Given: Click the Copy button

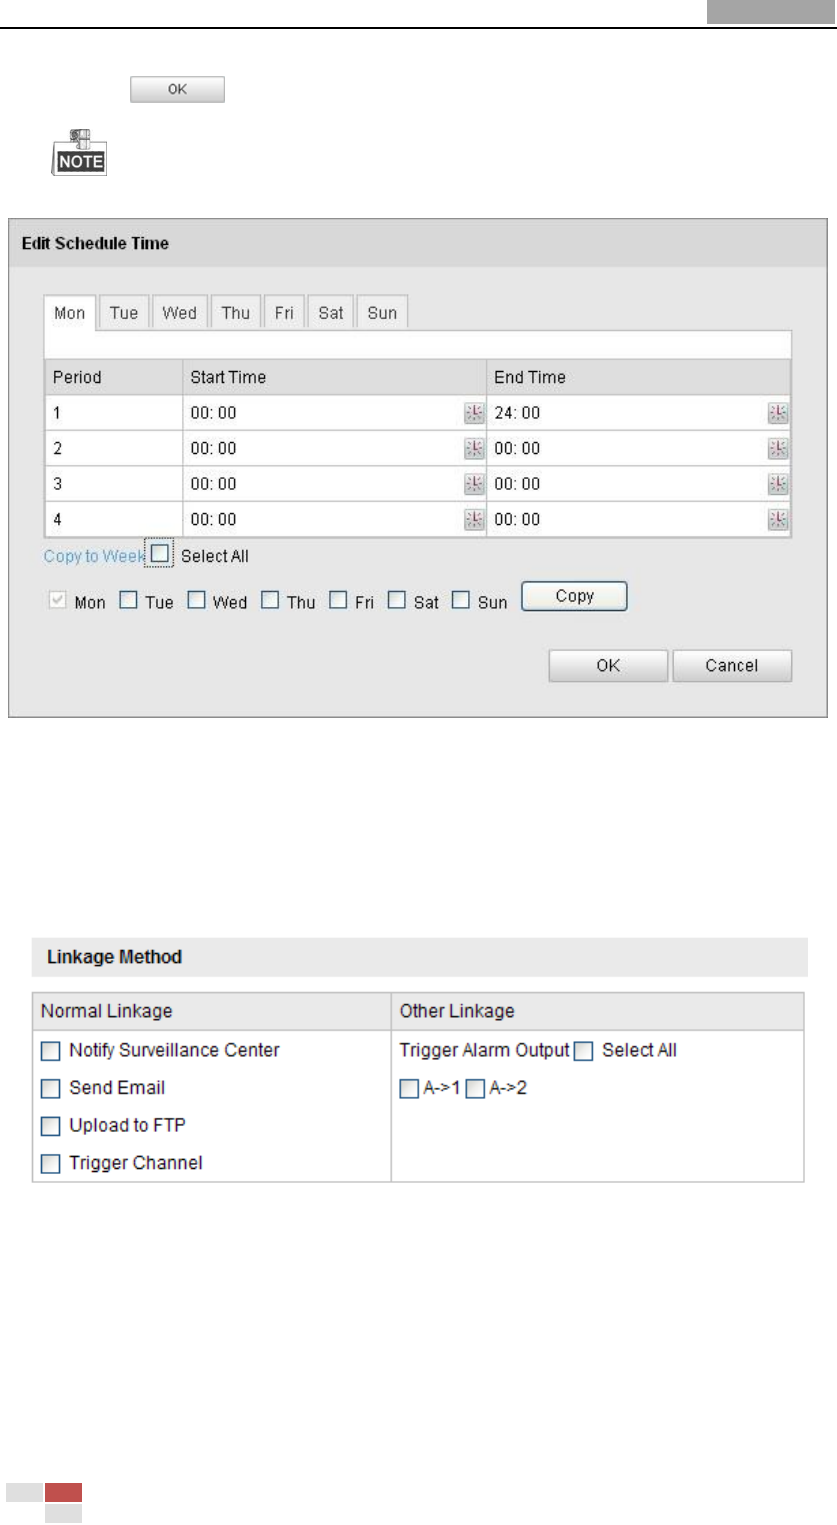Looking at the screenshot, I should pos(574,596).
